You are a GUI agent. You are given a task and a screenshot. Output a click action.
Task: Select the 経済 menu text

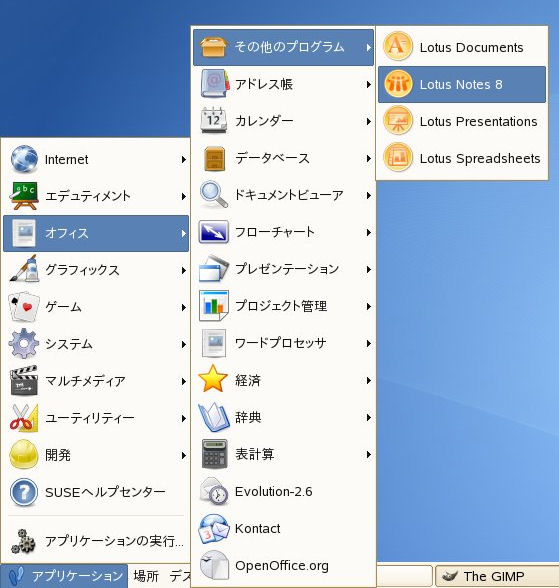pyautogui.click(x=248, y=380)
